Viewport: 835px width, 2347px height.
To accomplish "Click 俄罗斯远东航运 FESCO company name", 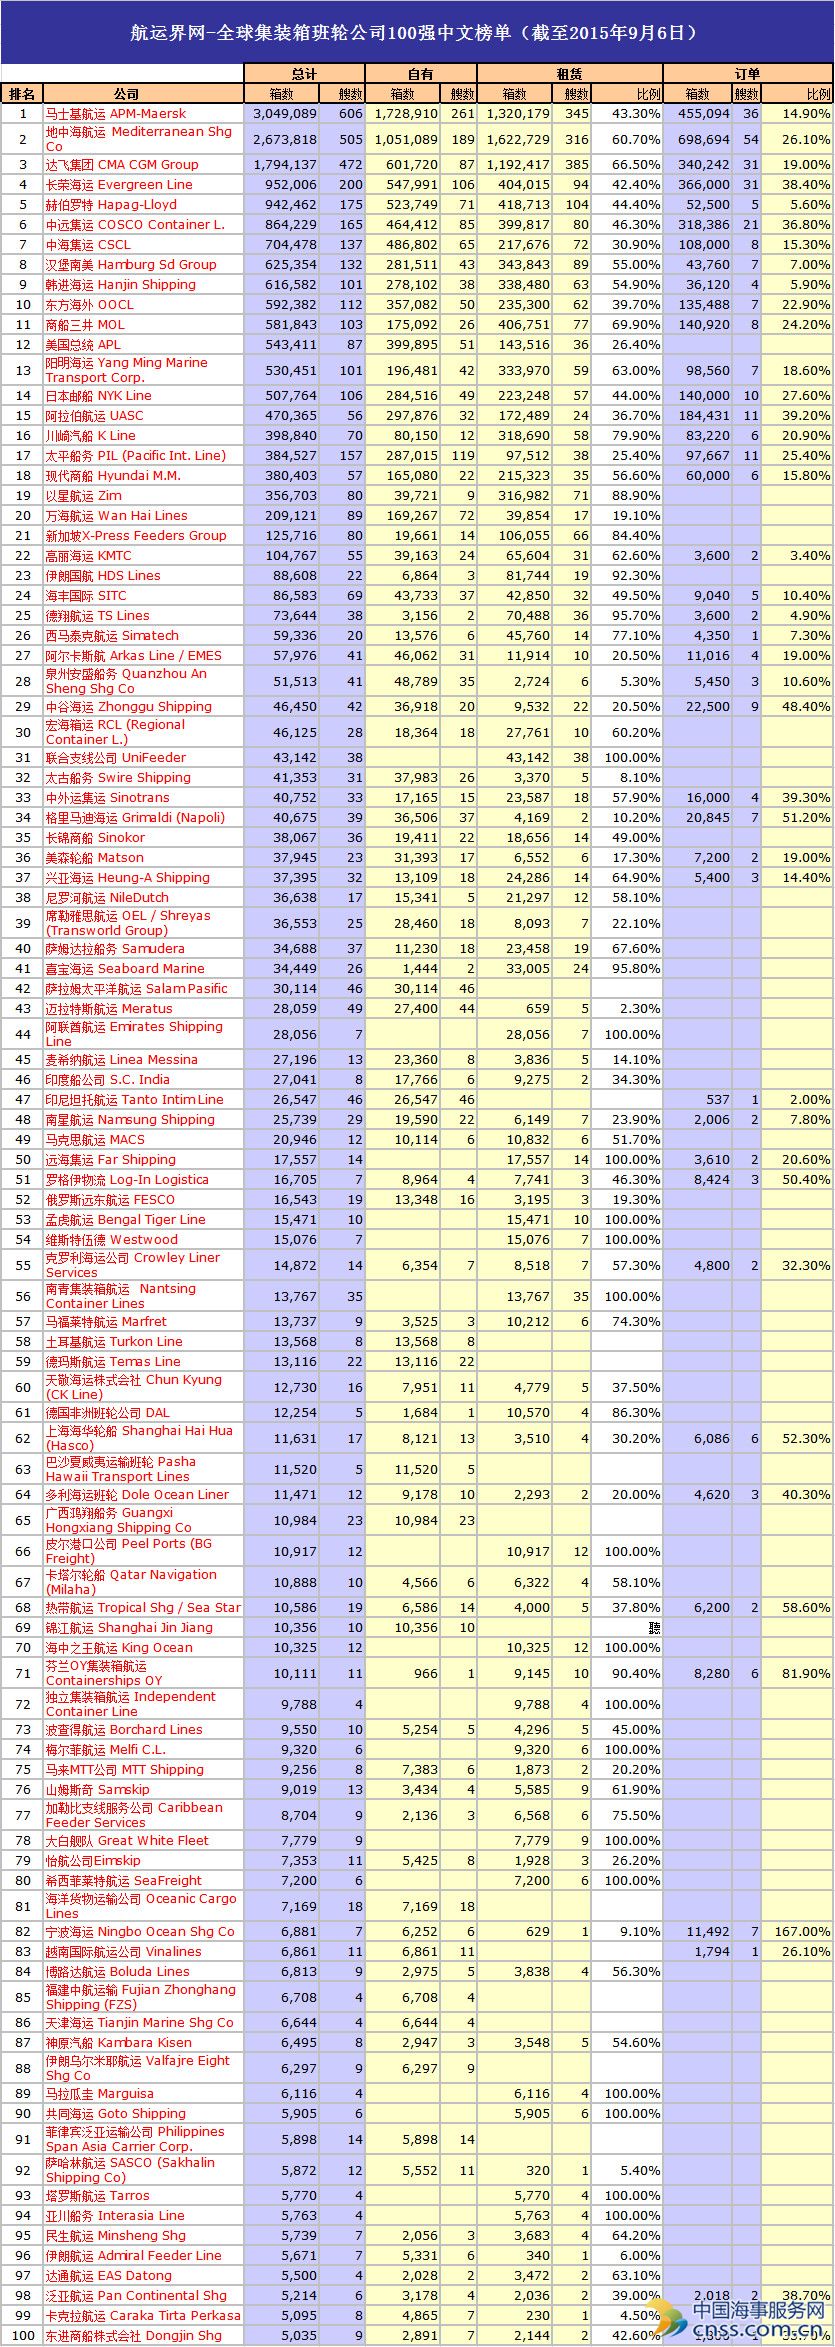I will point(110,1200).
